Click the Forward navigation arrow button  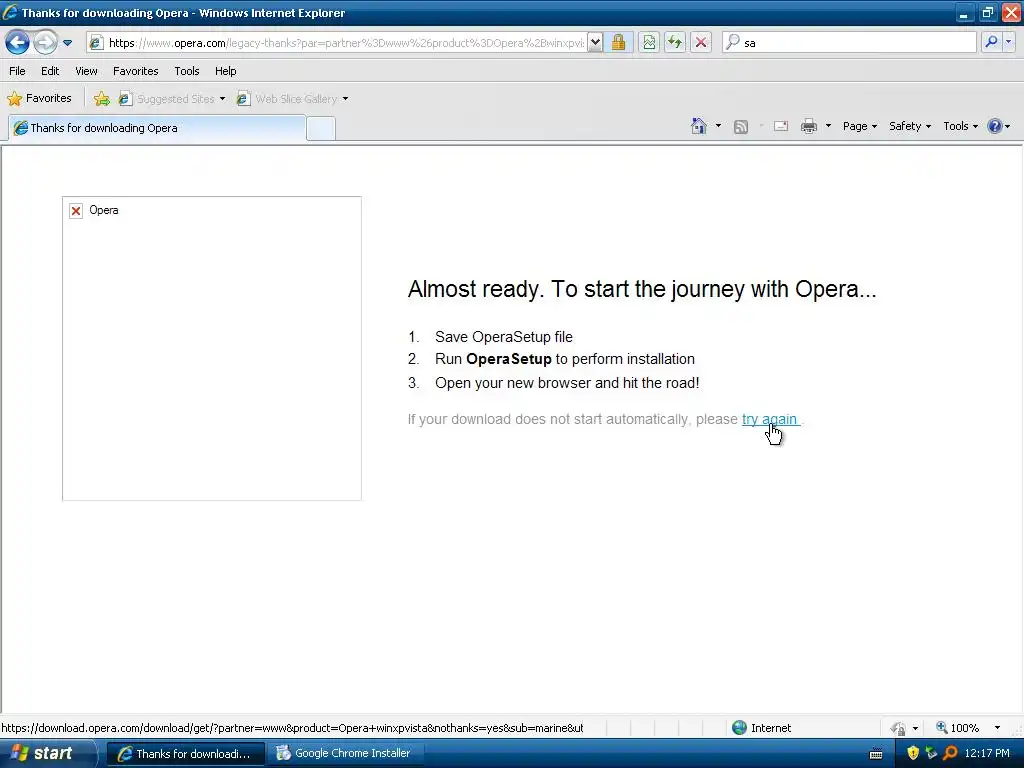pos(44,43)
